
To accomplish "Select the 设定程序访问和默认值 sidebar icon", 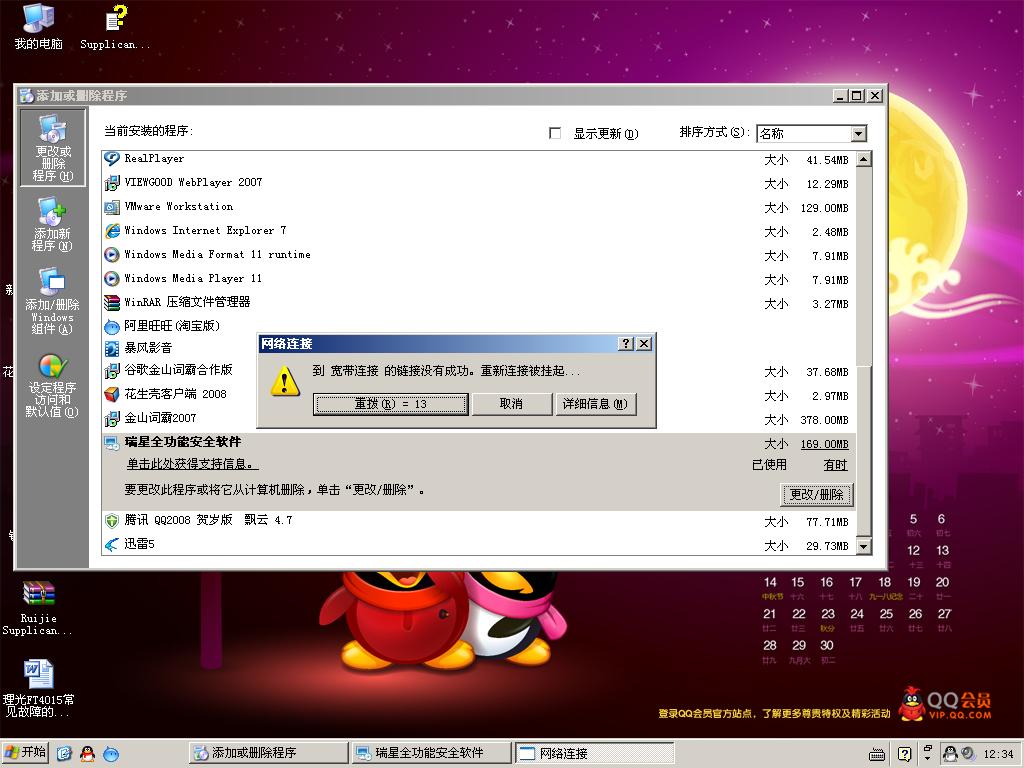I will click(x=52, y=385).
